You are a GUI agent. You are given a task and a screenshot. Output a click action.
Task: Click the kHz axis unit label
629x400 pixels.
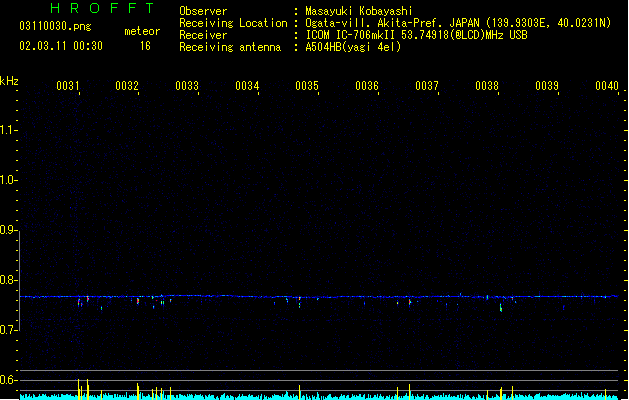point(9,81)
